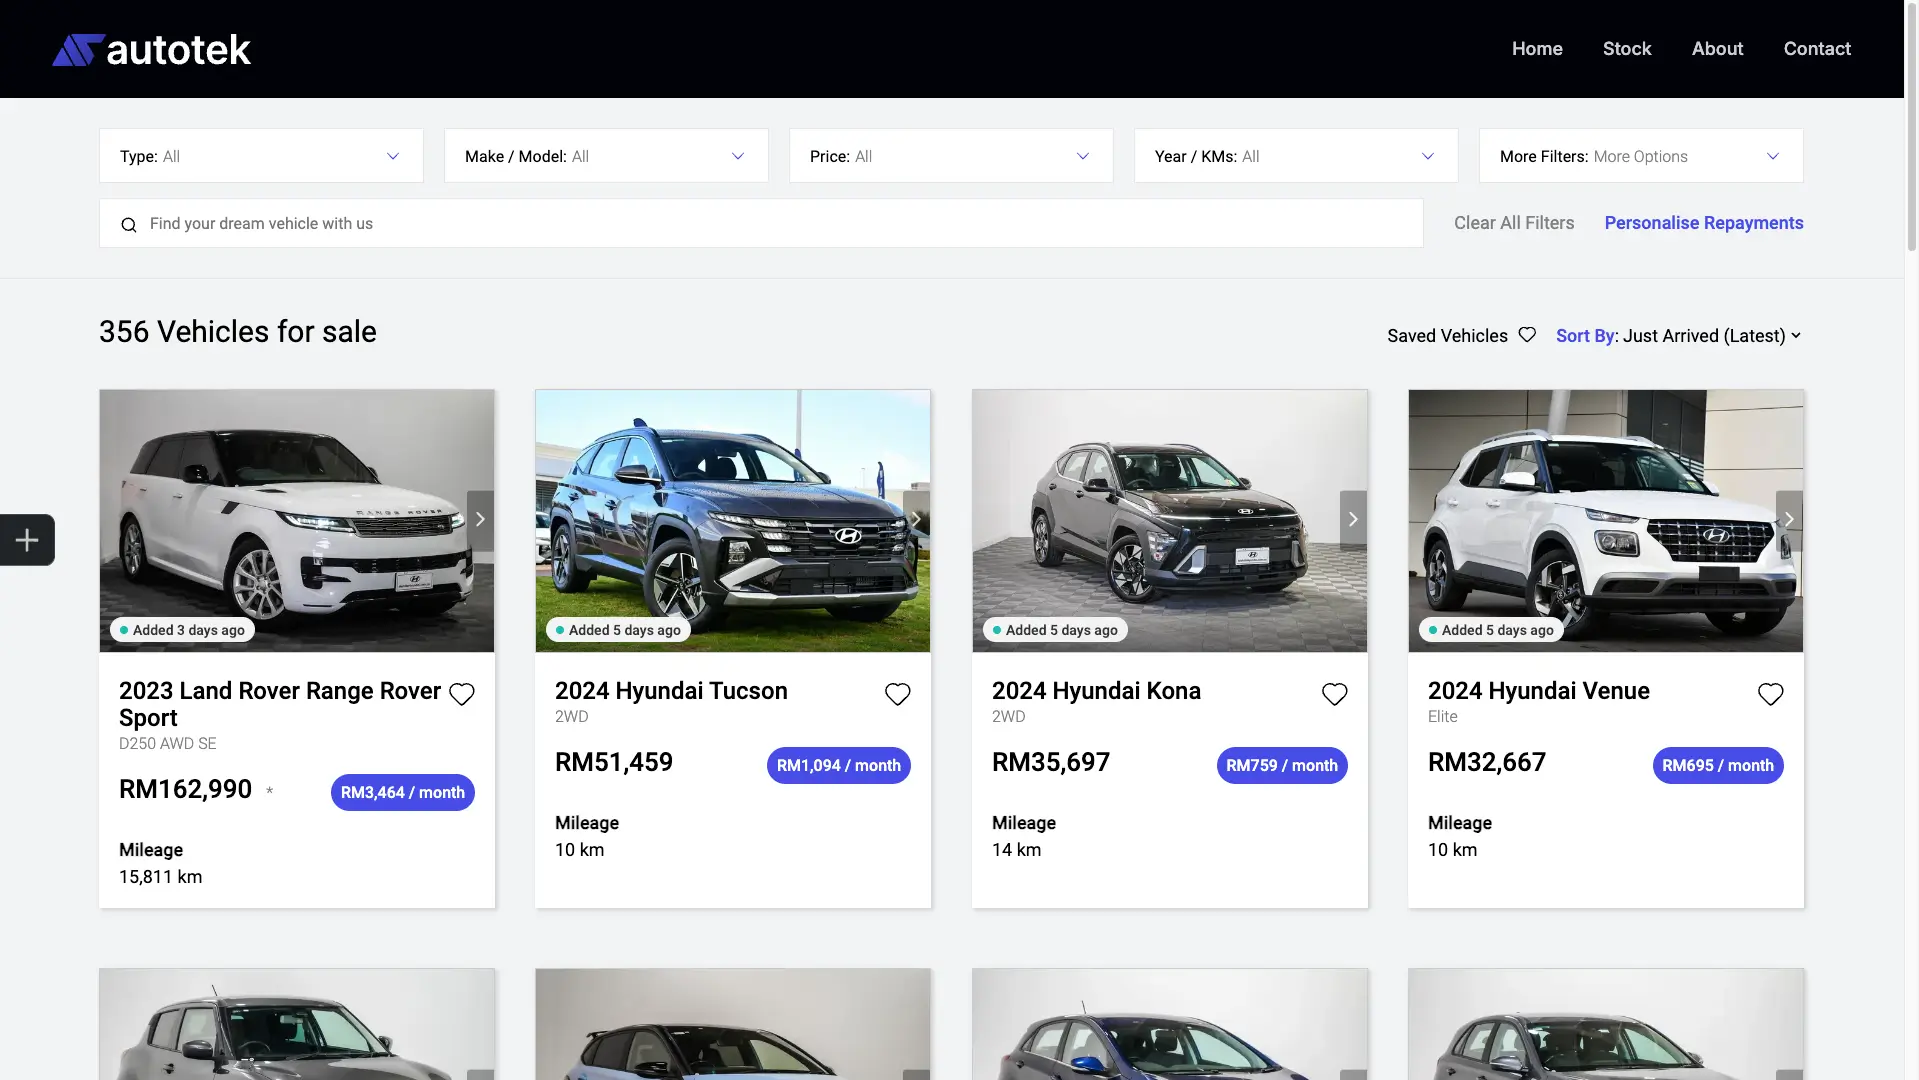Viewport: 1919px width, 1080px height.
Task: Click RM3,464 / month repayment badge
Action: [403, 792]
